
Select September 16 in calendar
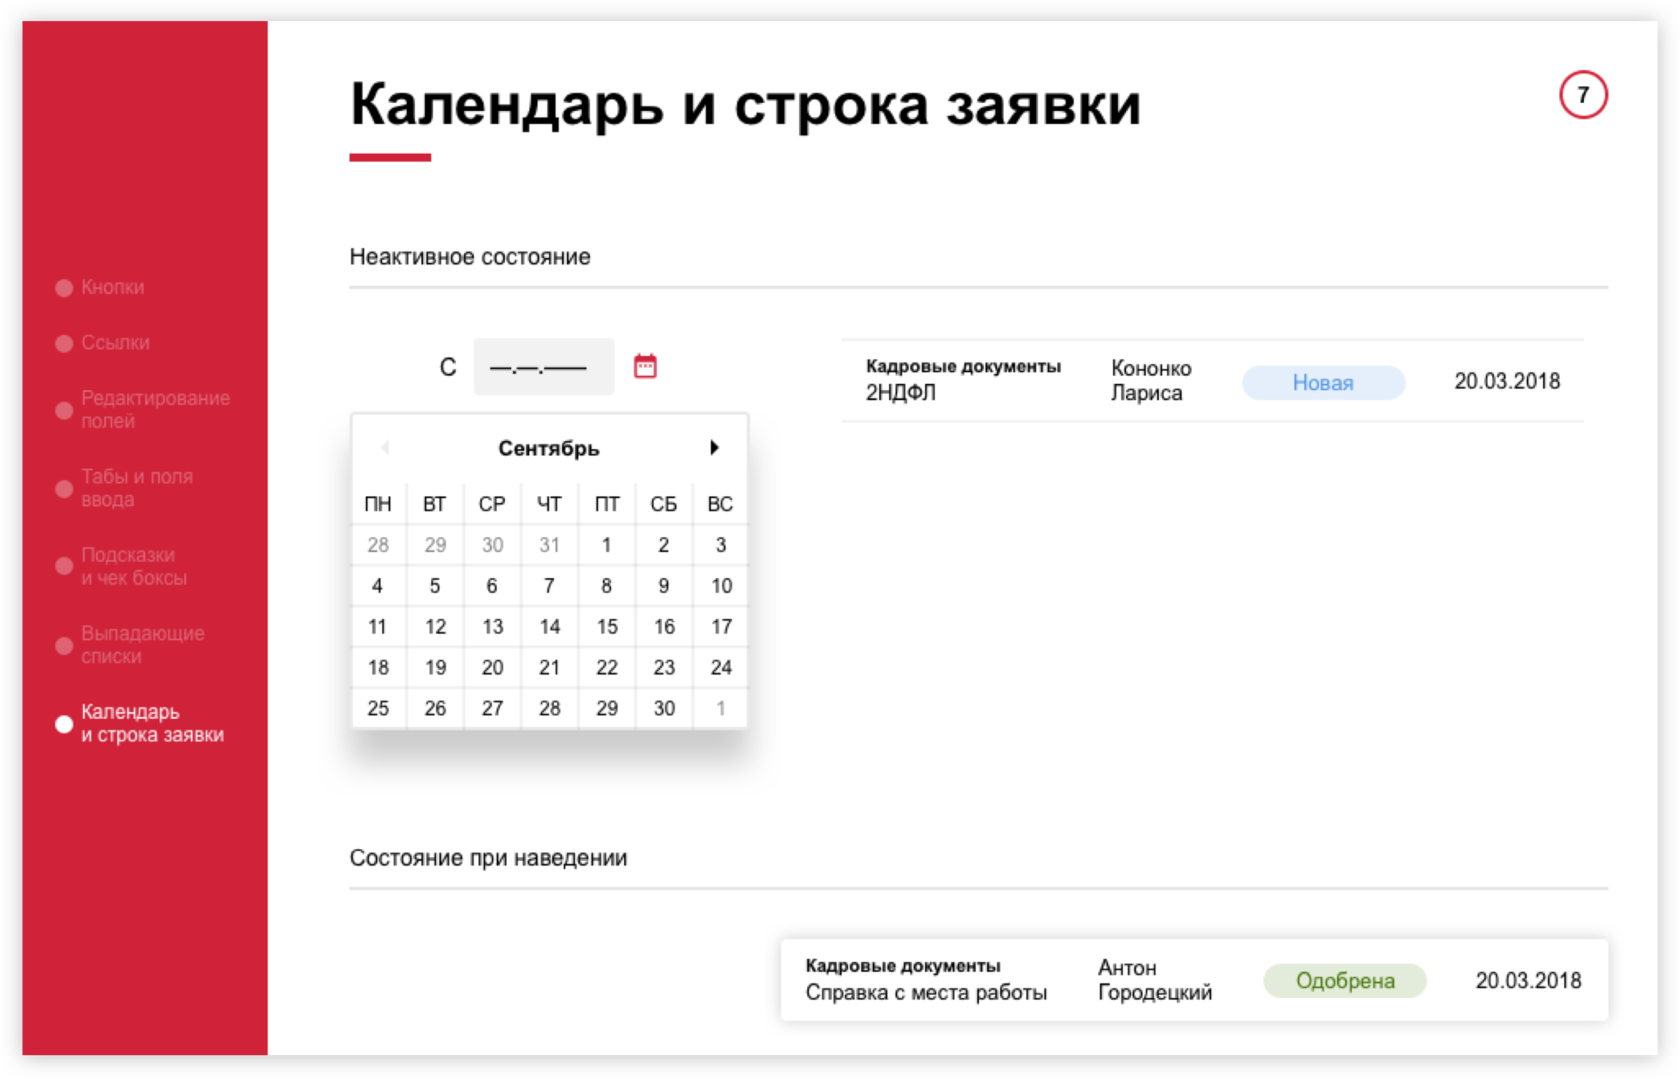click(x=664, y=627)
